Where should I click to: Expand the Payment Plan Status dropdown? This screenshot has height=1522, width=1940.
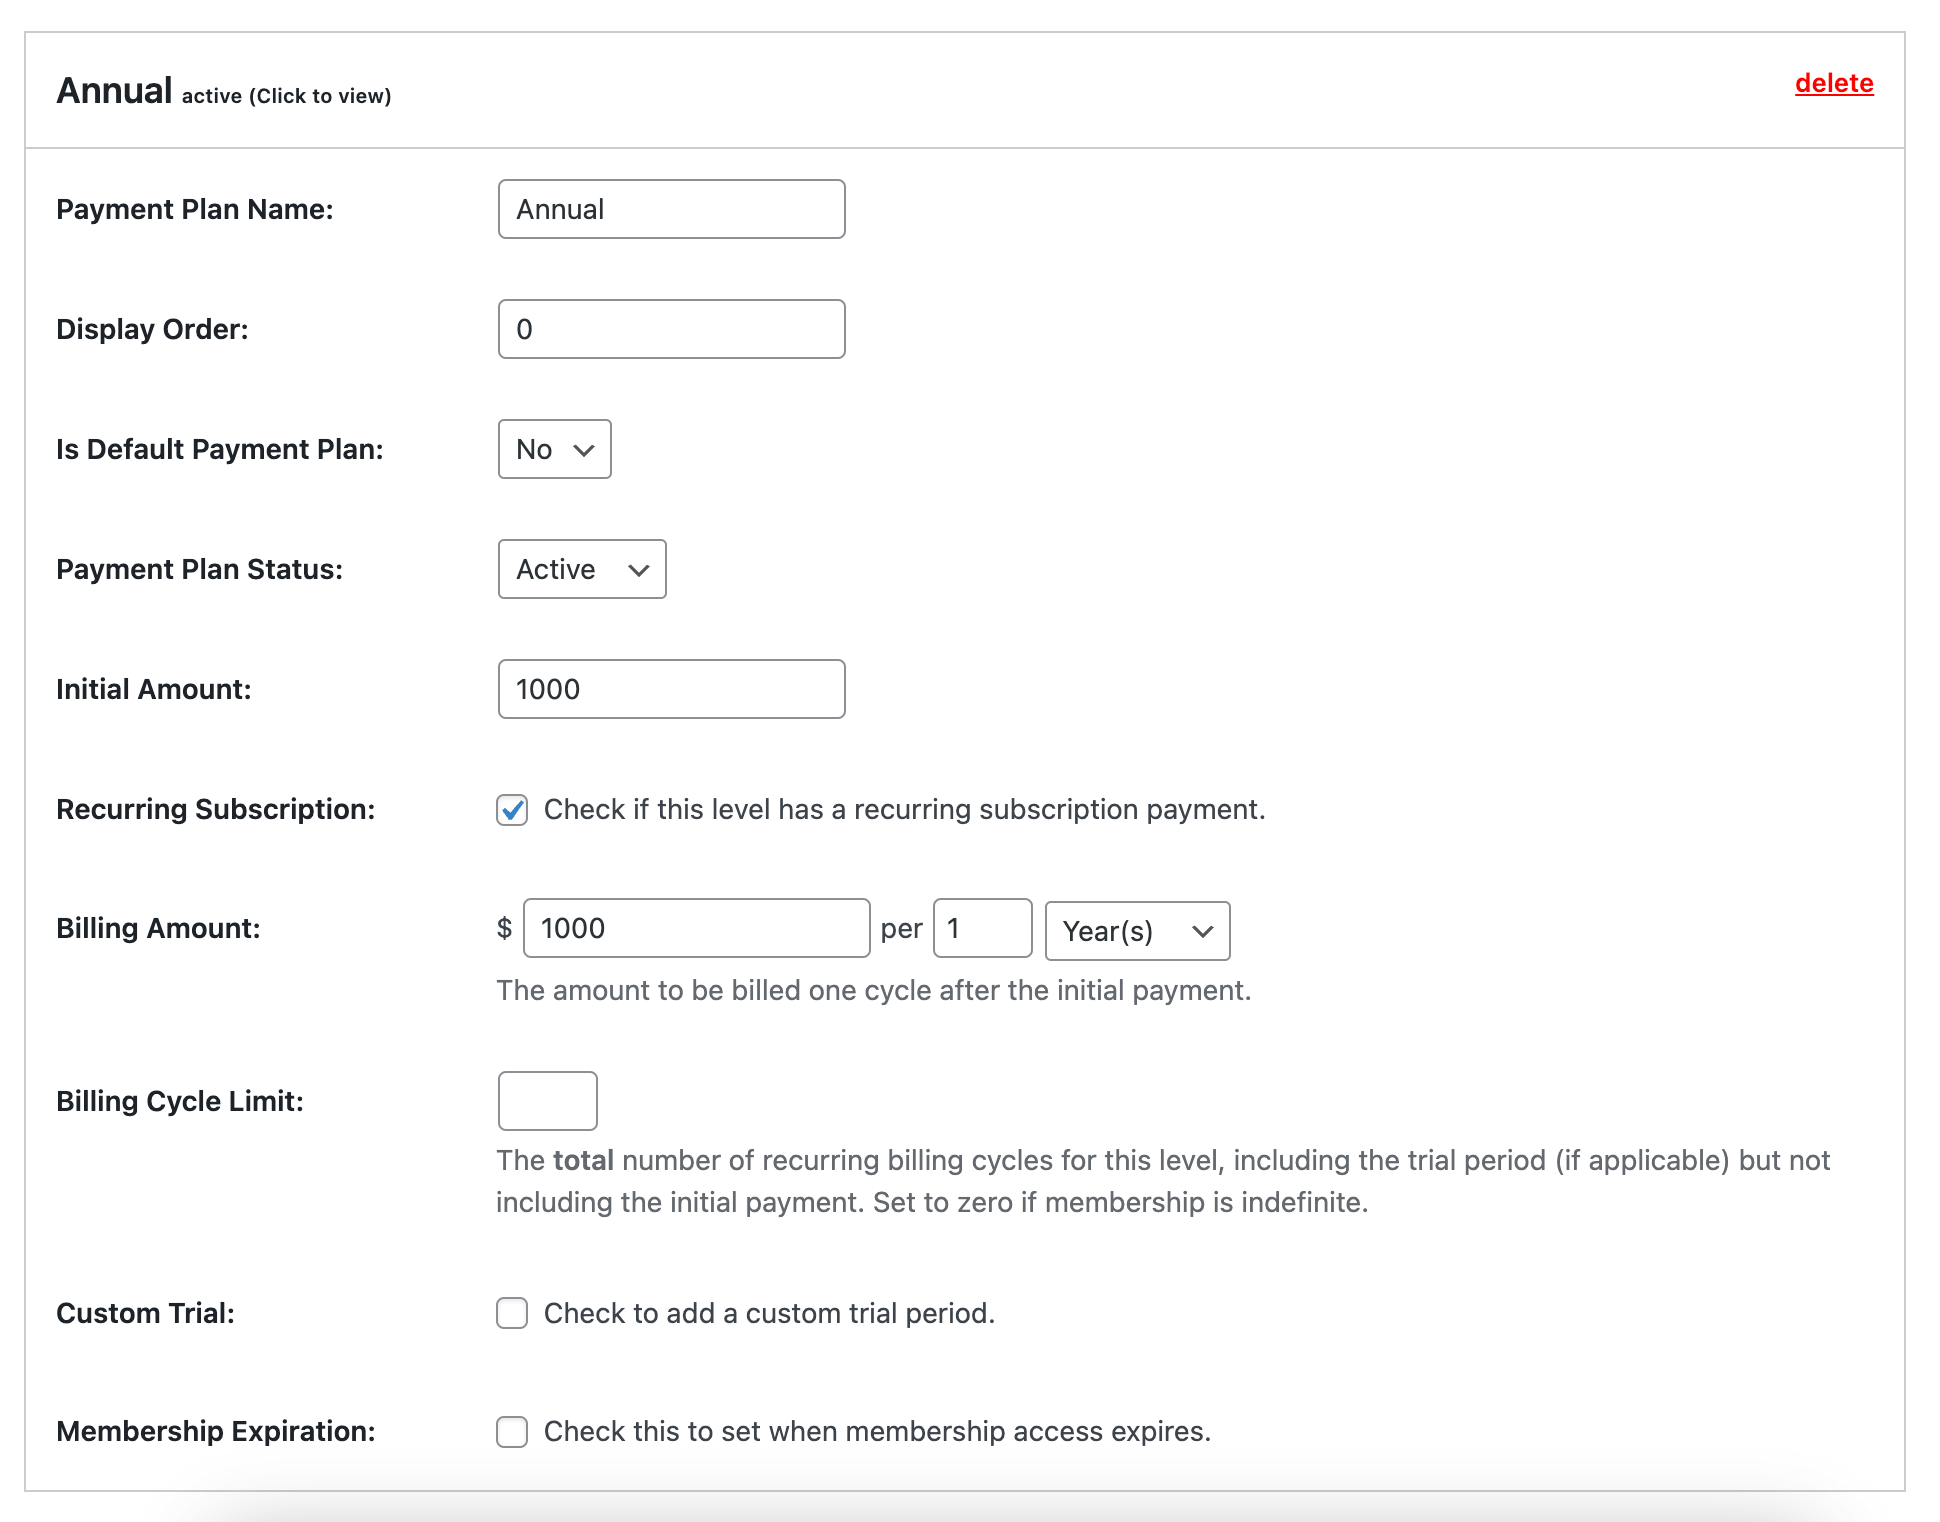[x=584, y=570]
